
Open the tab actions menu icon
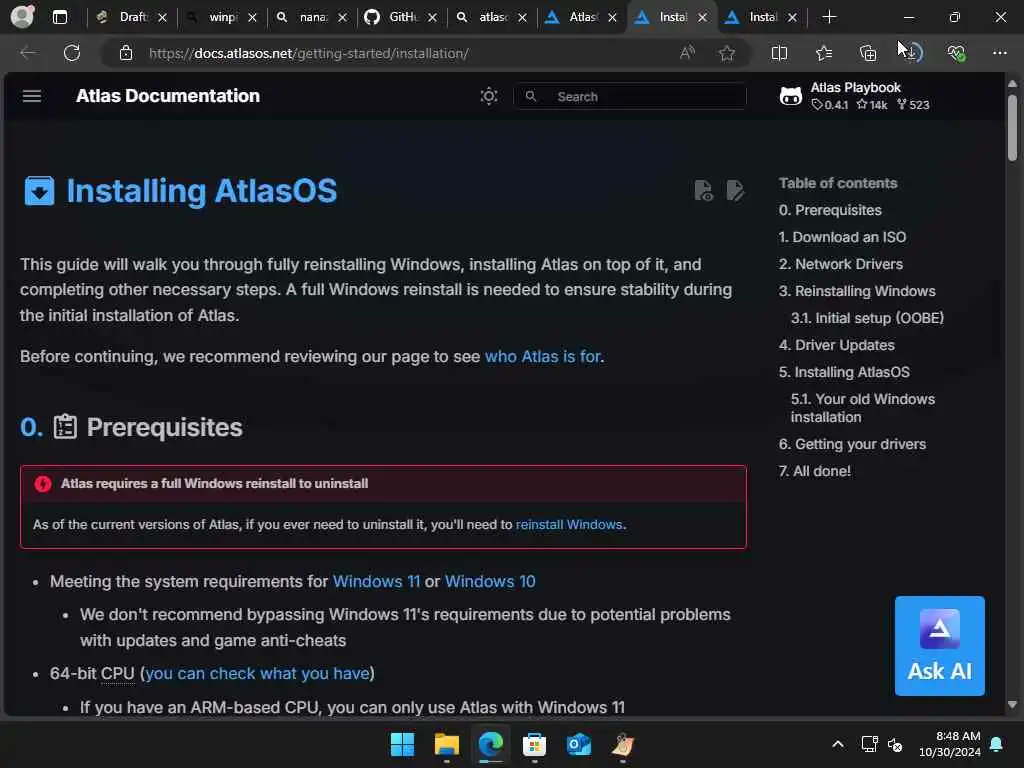59,17
